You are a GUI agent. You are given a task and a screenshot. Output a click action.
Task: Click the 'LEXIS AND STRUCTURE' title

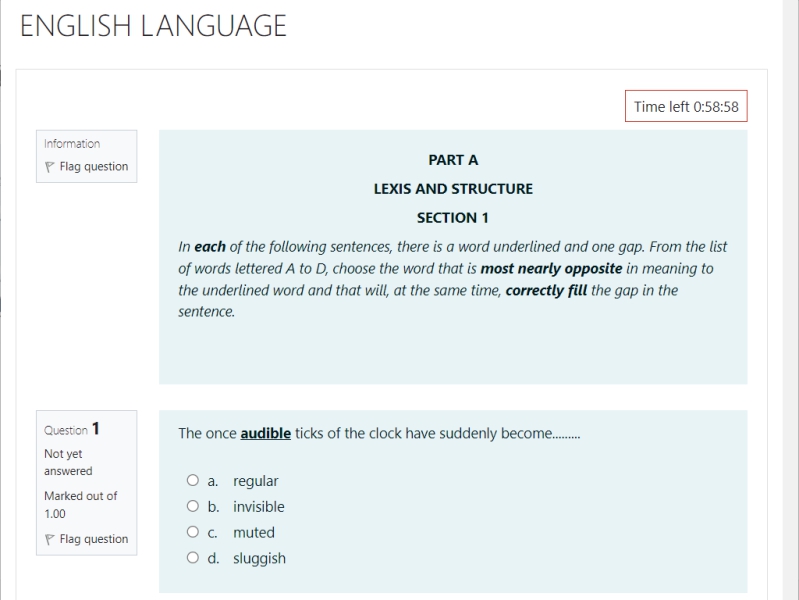coord(453,189)
